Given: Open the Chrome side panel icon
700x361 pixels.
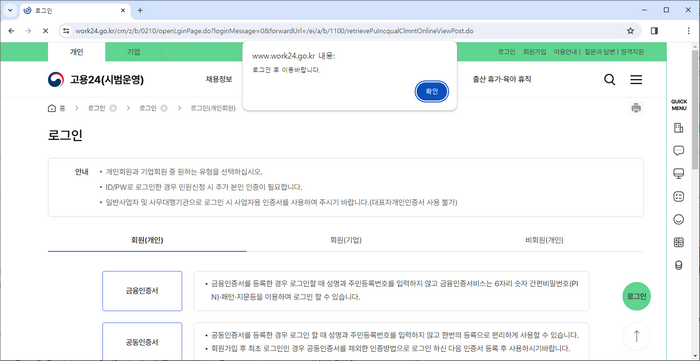Looking at the screenshot, I should click(654, 31).
